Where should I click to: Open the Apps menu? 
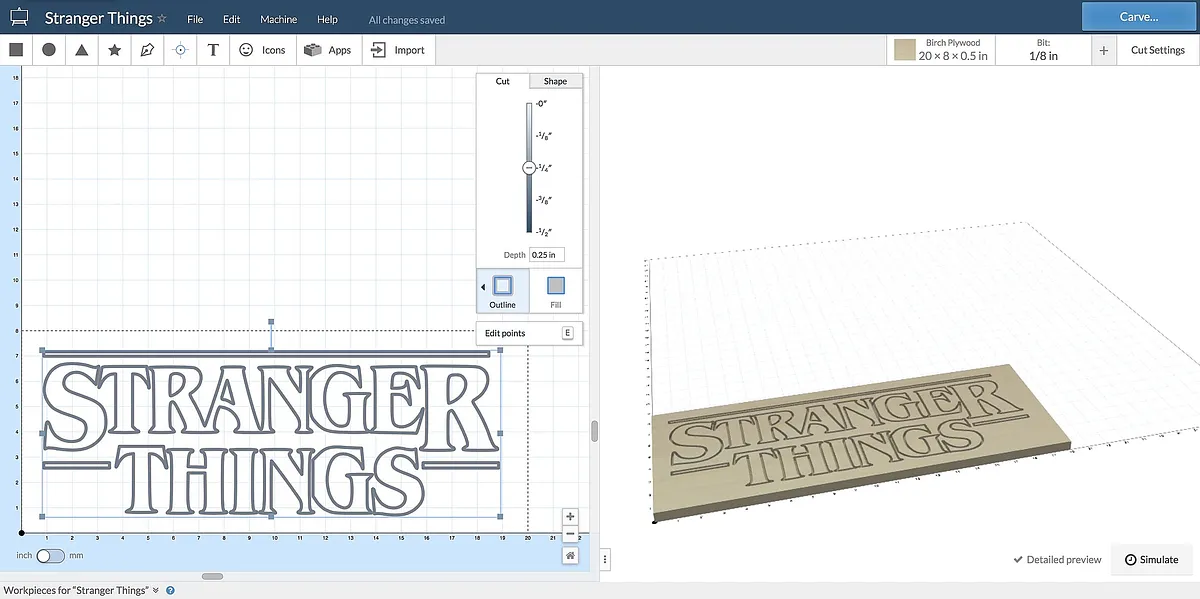[x=329, y=50]
